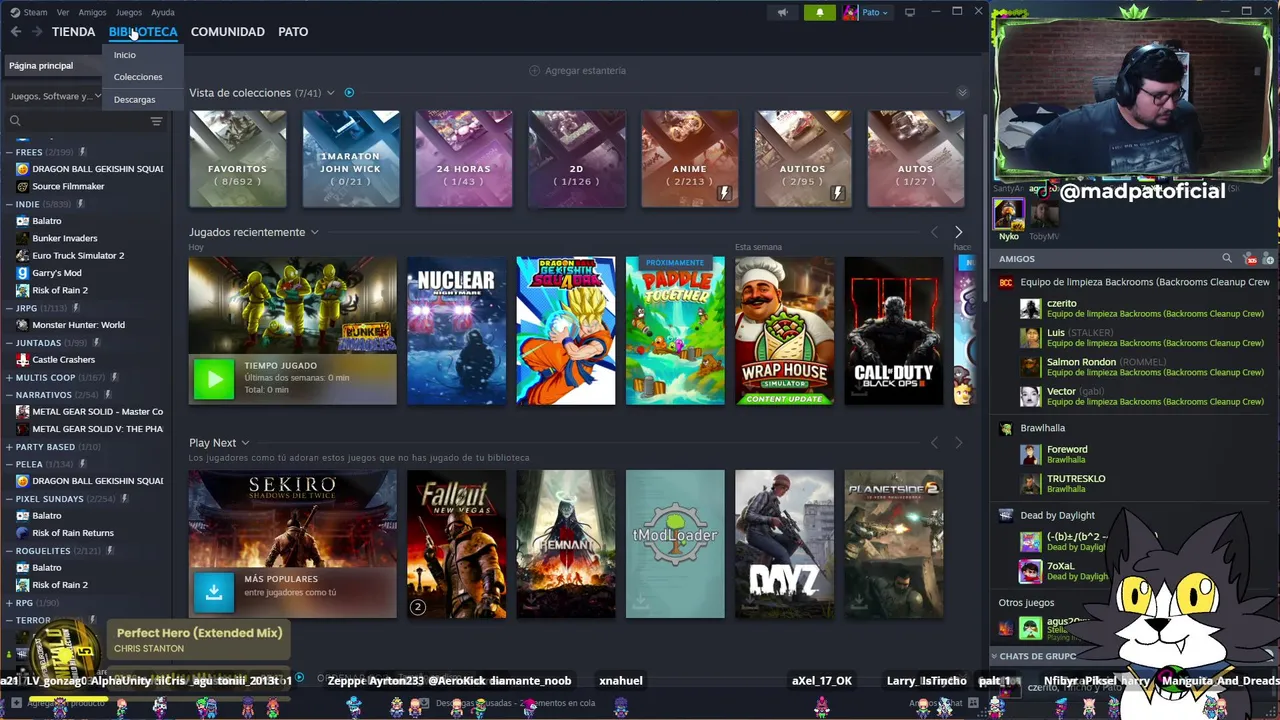Image resolution: width=1280 pixels, height=720 pixels.
Task: Open the Juegos menu
Action: [128, 12]
